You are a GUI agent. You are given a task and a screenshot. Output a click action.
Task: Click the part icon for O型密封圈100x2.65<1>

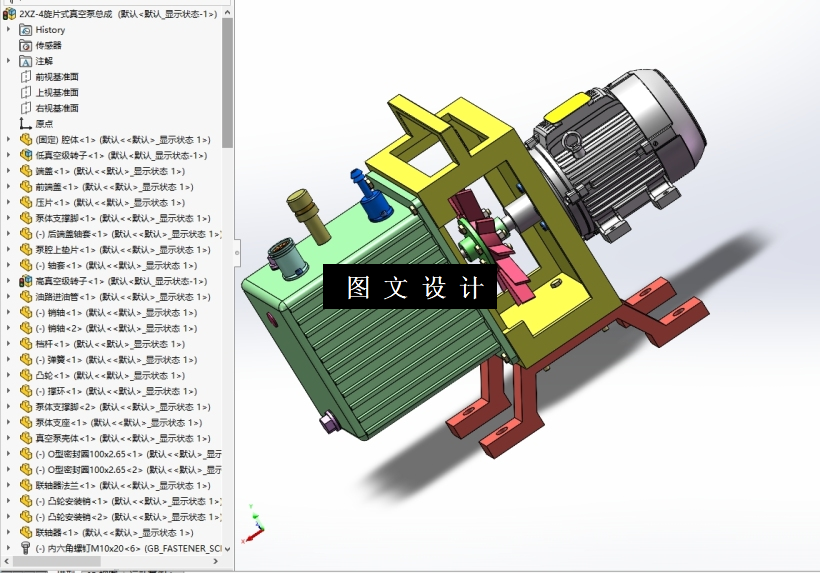click(26, 454)
